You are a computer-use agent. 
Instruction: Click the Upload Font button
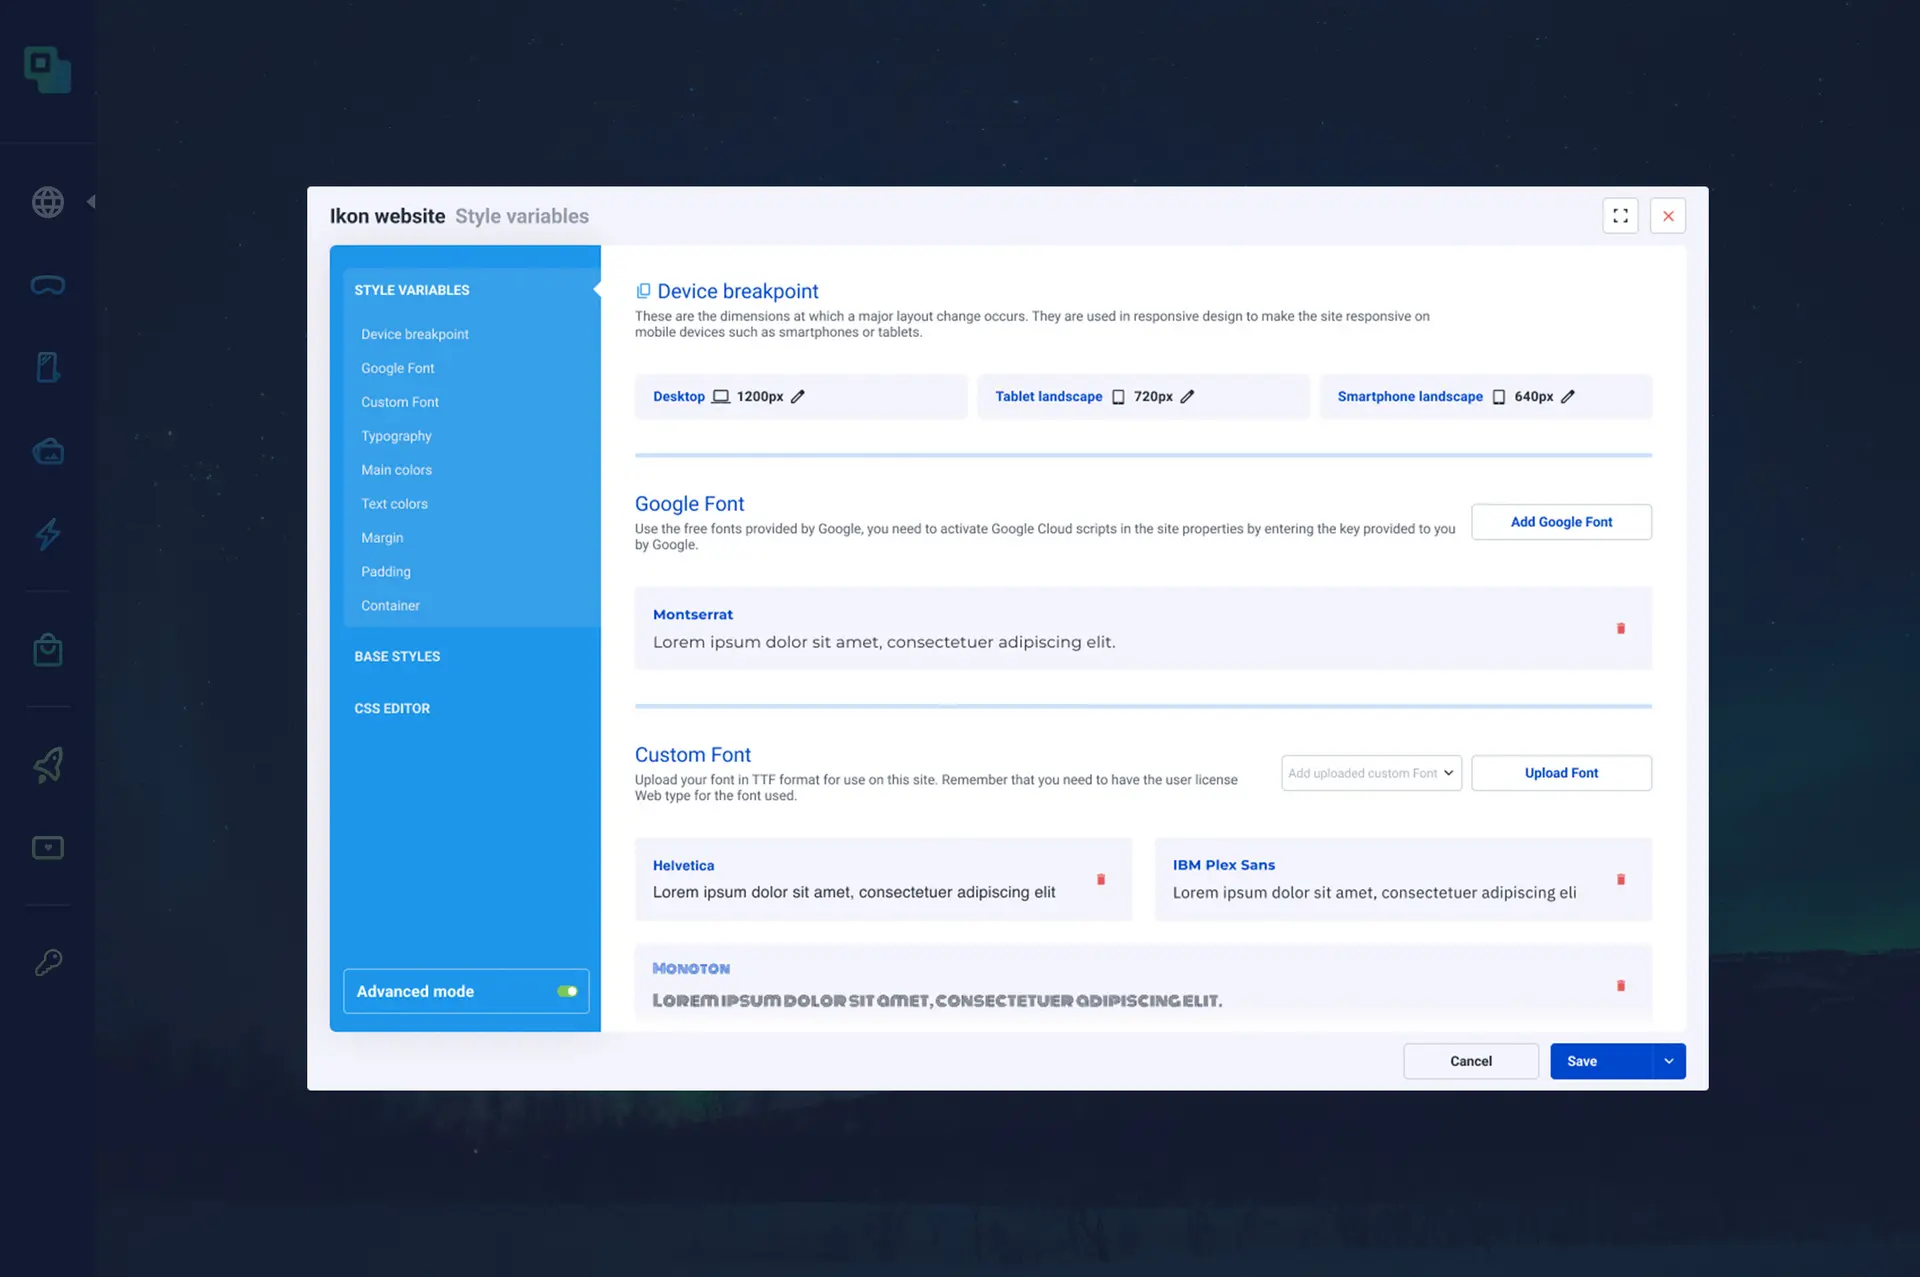tap(1561, 772)
